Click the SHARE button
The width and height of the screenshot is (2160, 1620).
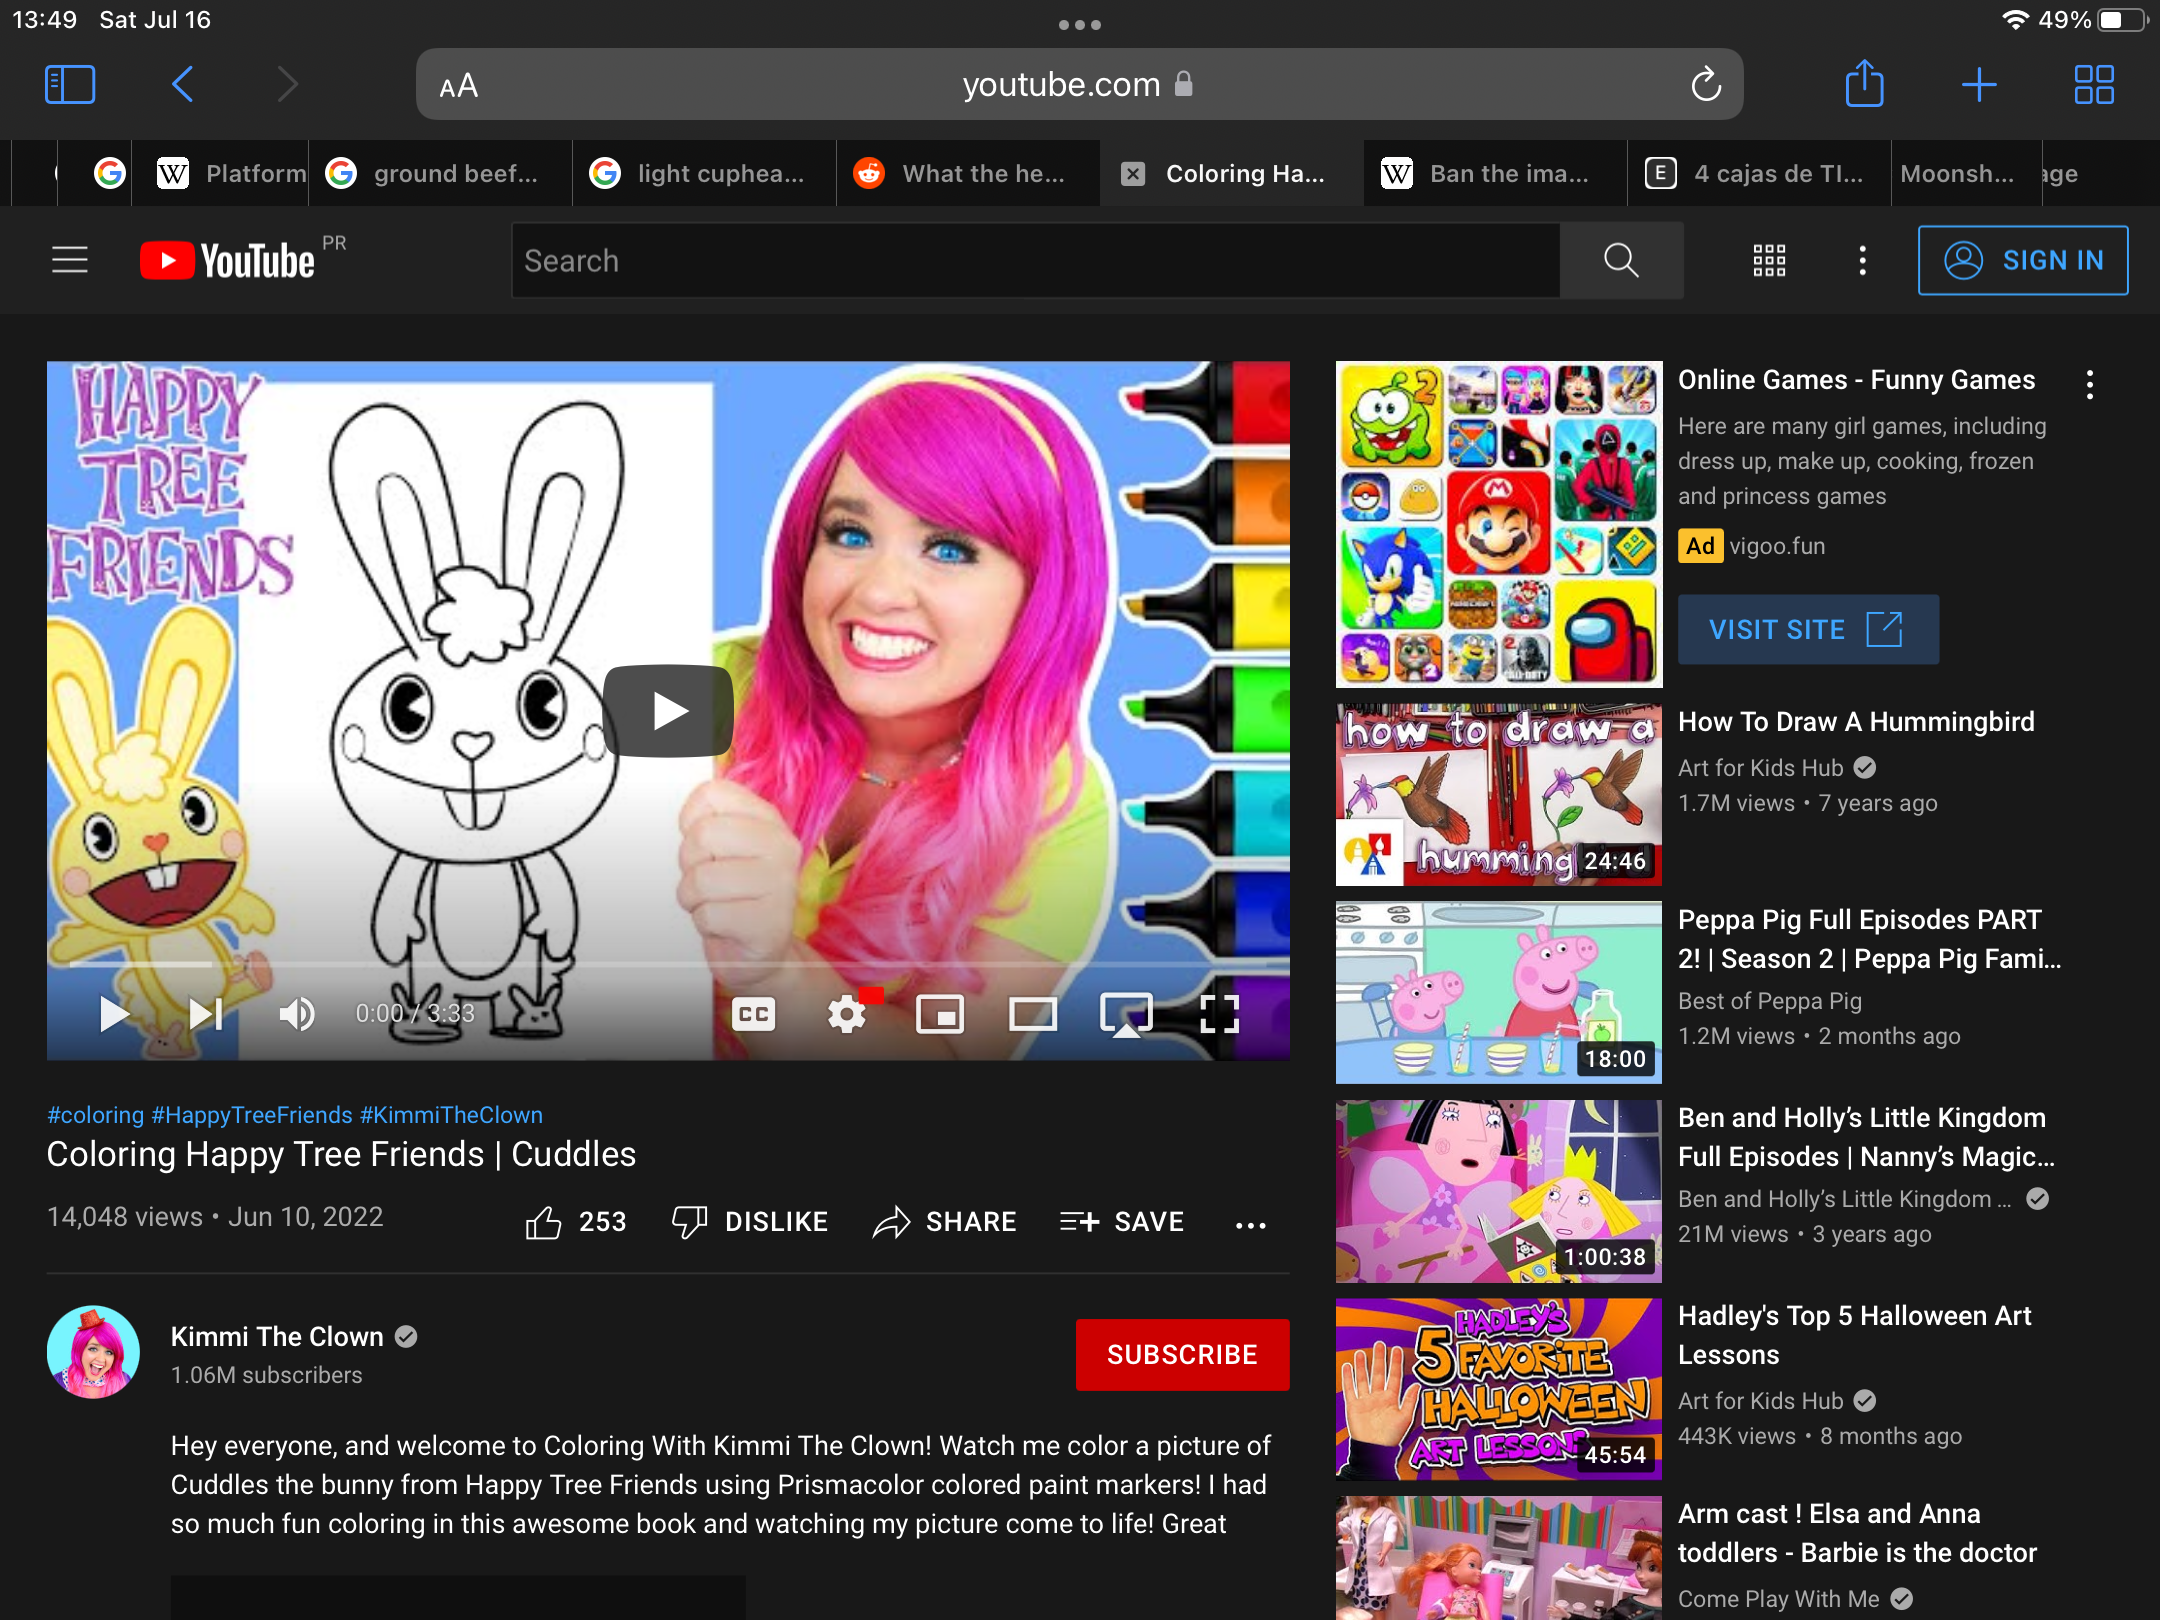(944, 1221)
